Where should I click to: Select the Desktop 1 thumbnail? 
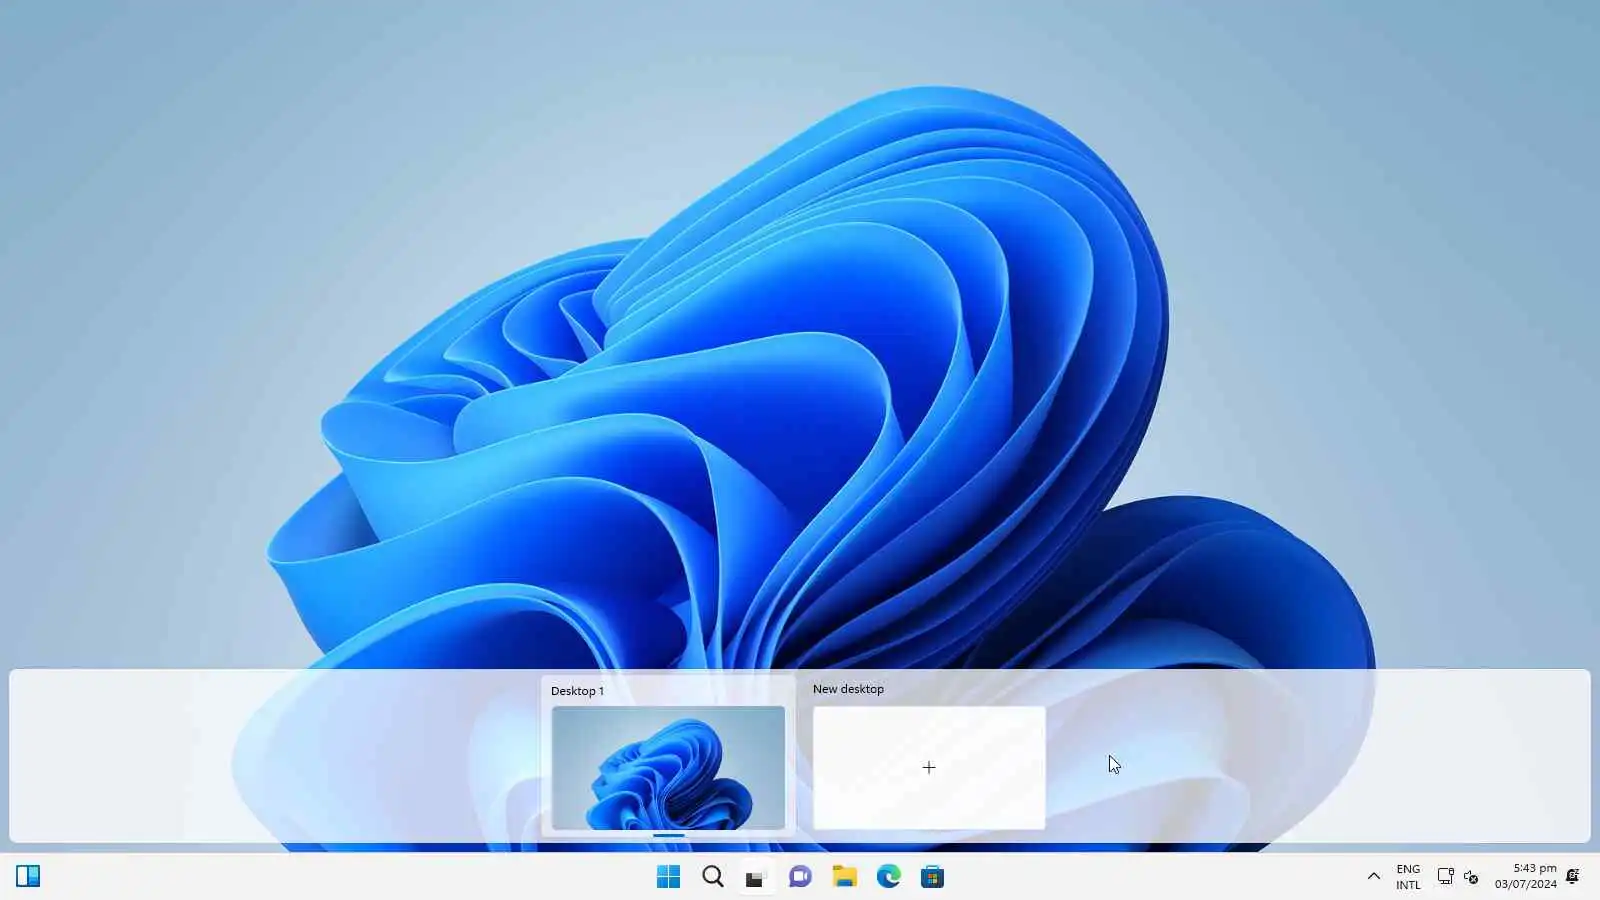coord(668,768)
